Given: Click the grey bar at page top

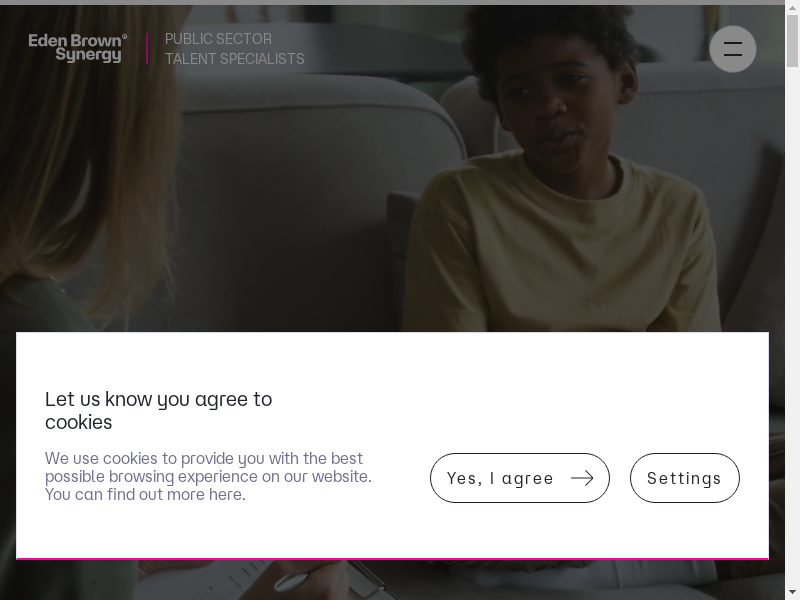Looking at the screenshot, I should (x=392, y=3).
